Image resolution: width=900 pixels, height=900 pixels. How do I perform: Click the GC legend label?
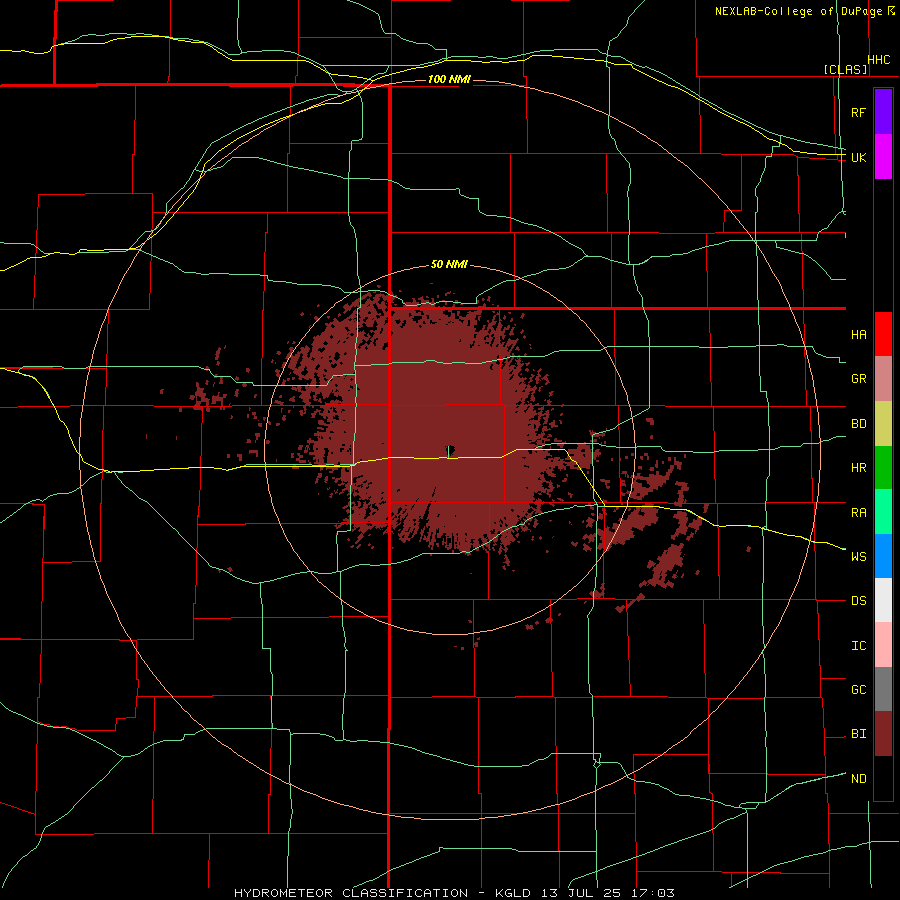858,690
